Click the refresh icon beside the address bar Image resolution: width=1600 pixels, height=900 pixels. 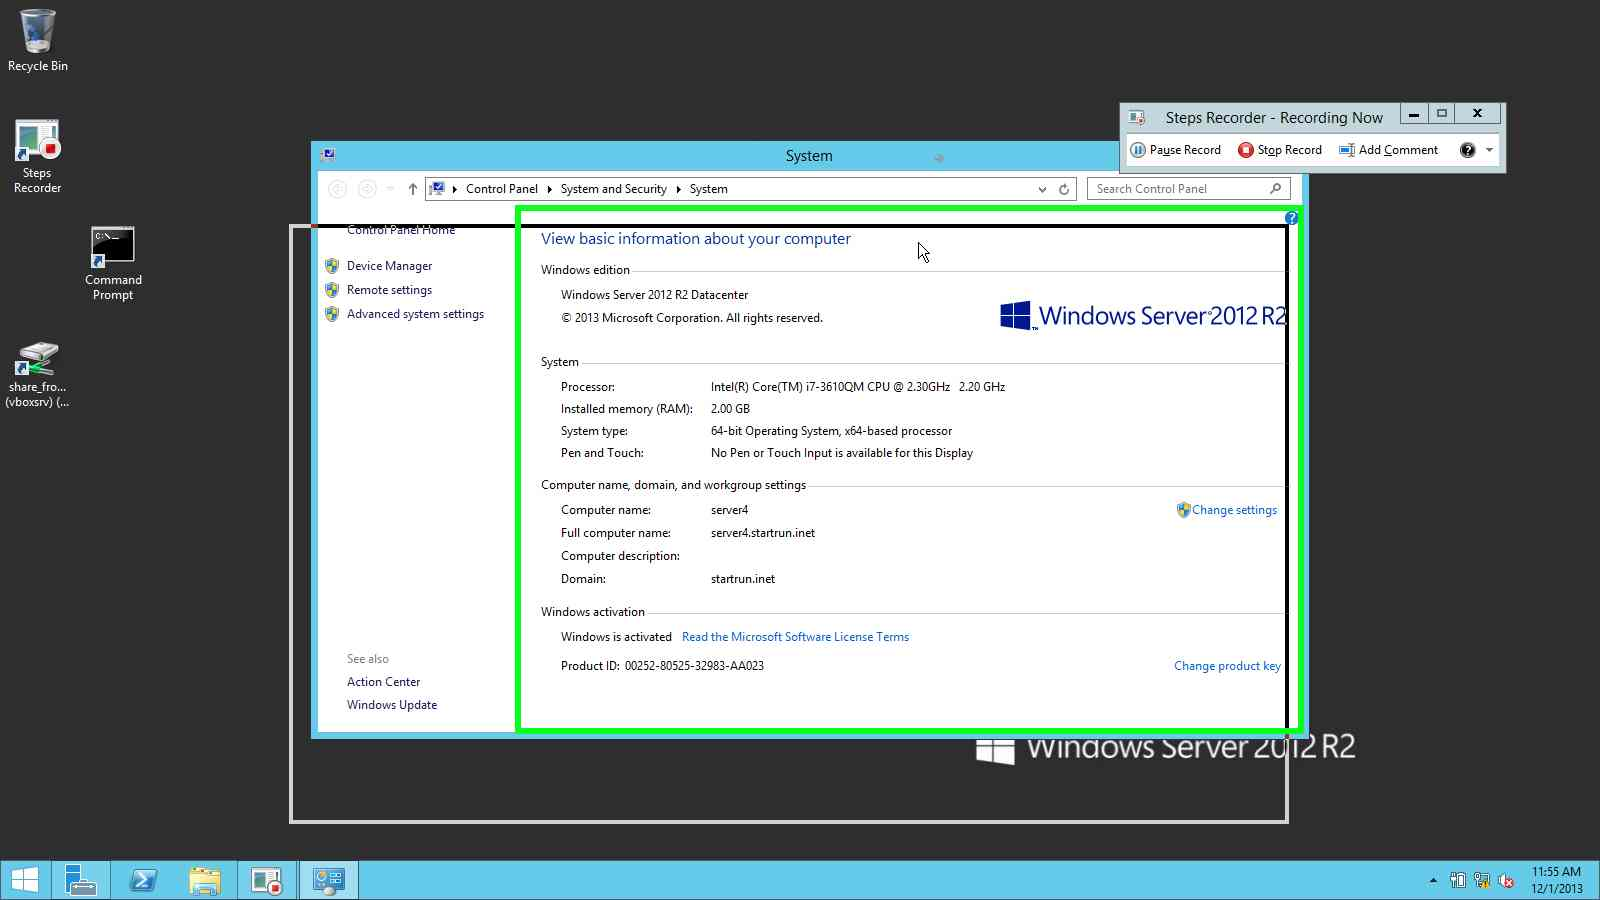click(1062, 188)
